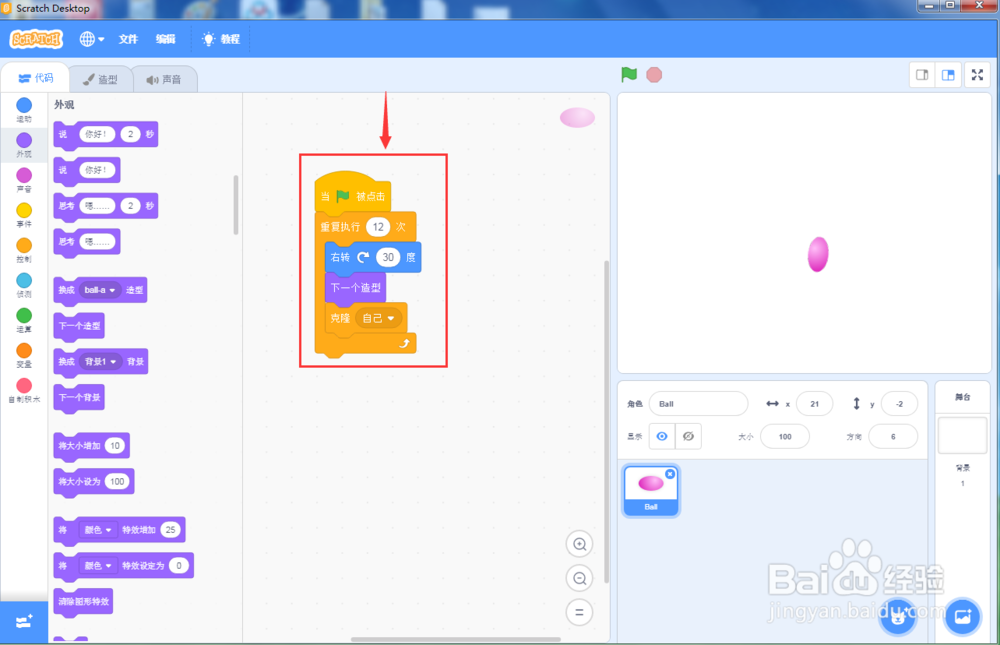This screenshot has width=1000, height=645.
Task: Open the ball-a costume dropdown in the 换成 block
Action: [x=100, y=290]
